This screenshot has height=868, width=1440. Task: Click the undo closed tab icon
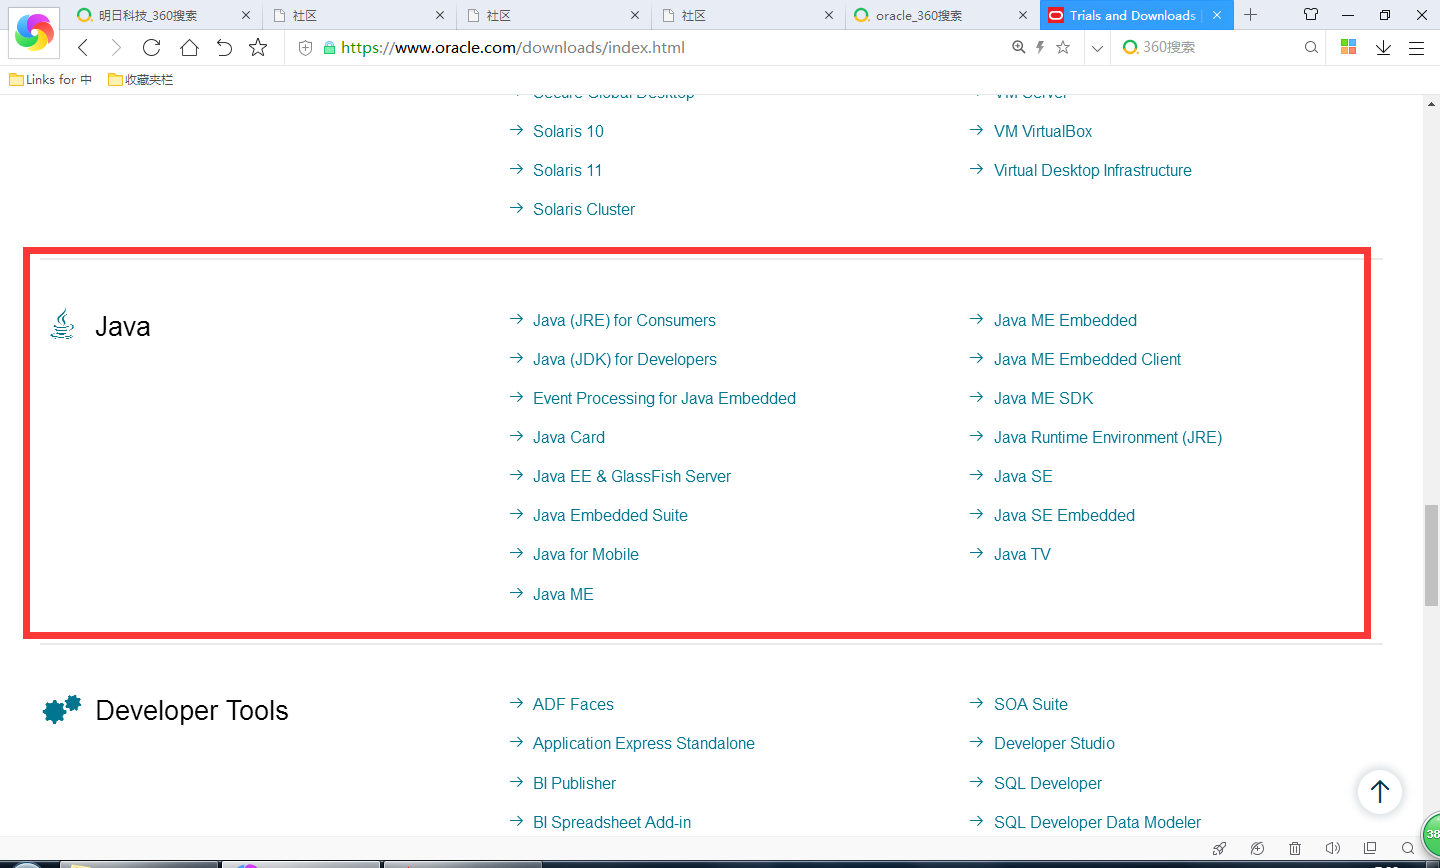(x=224, y=47)
